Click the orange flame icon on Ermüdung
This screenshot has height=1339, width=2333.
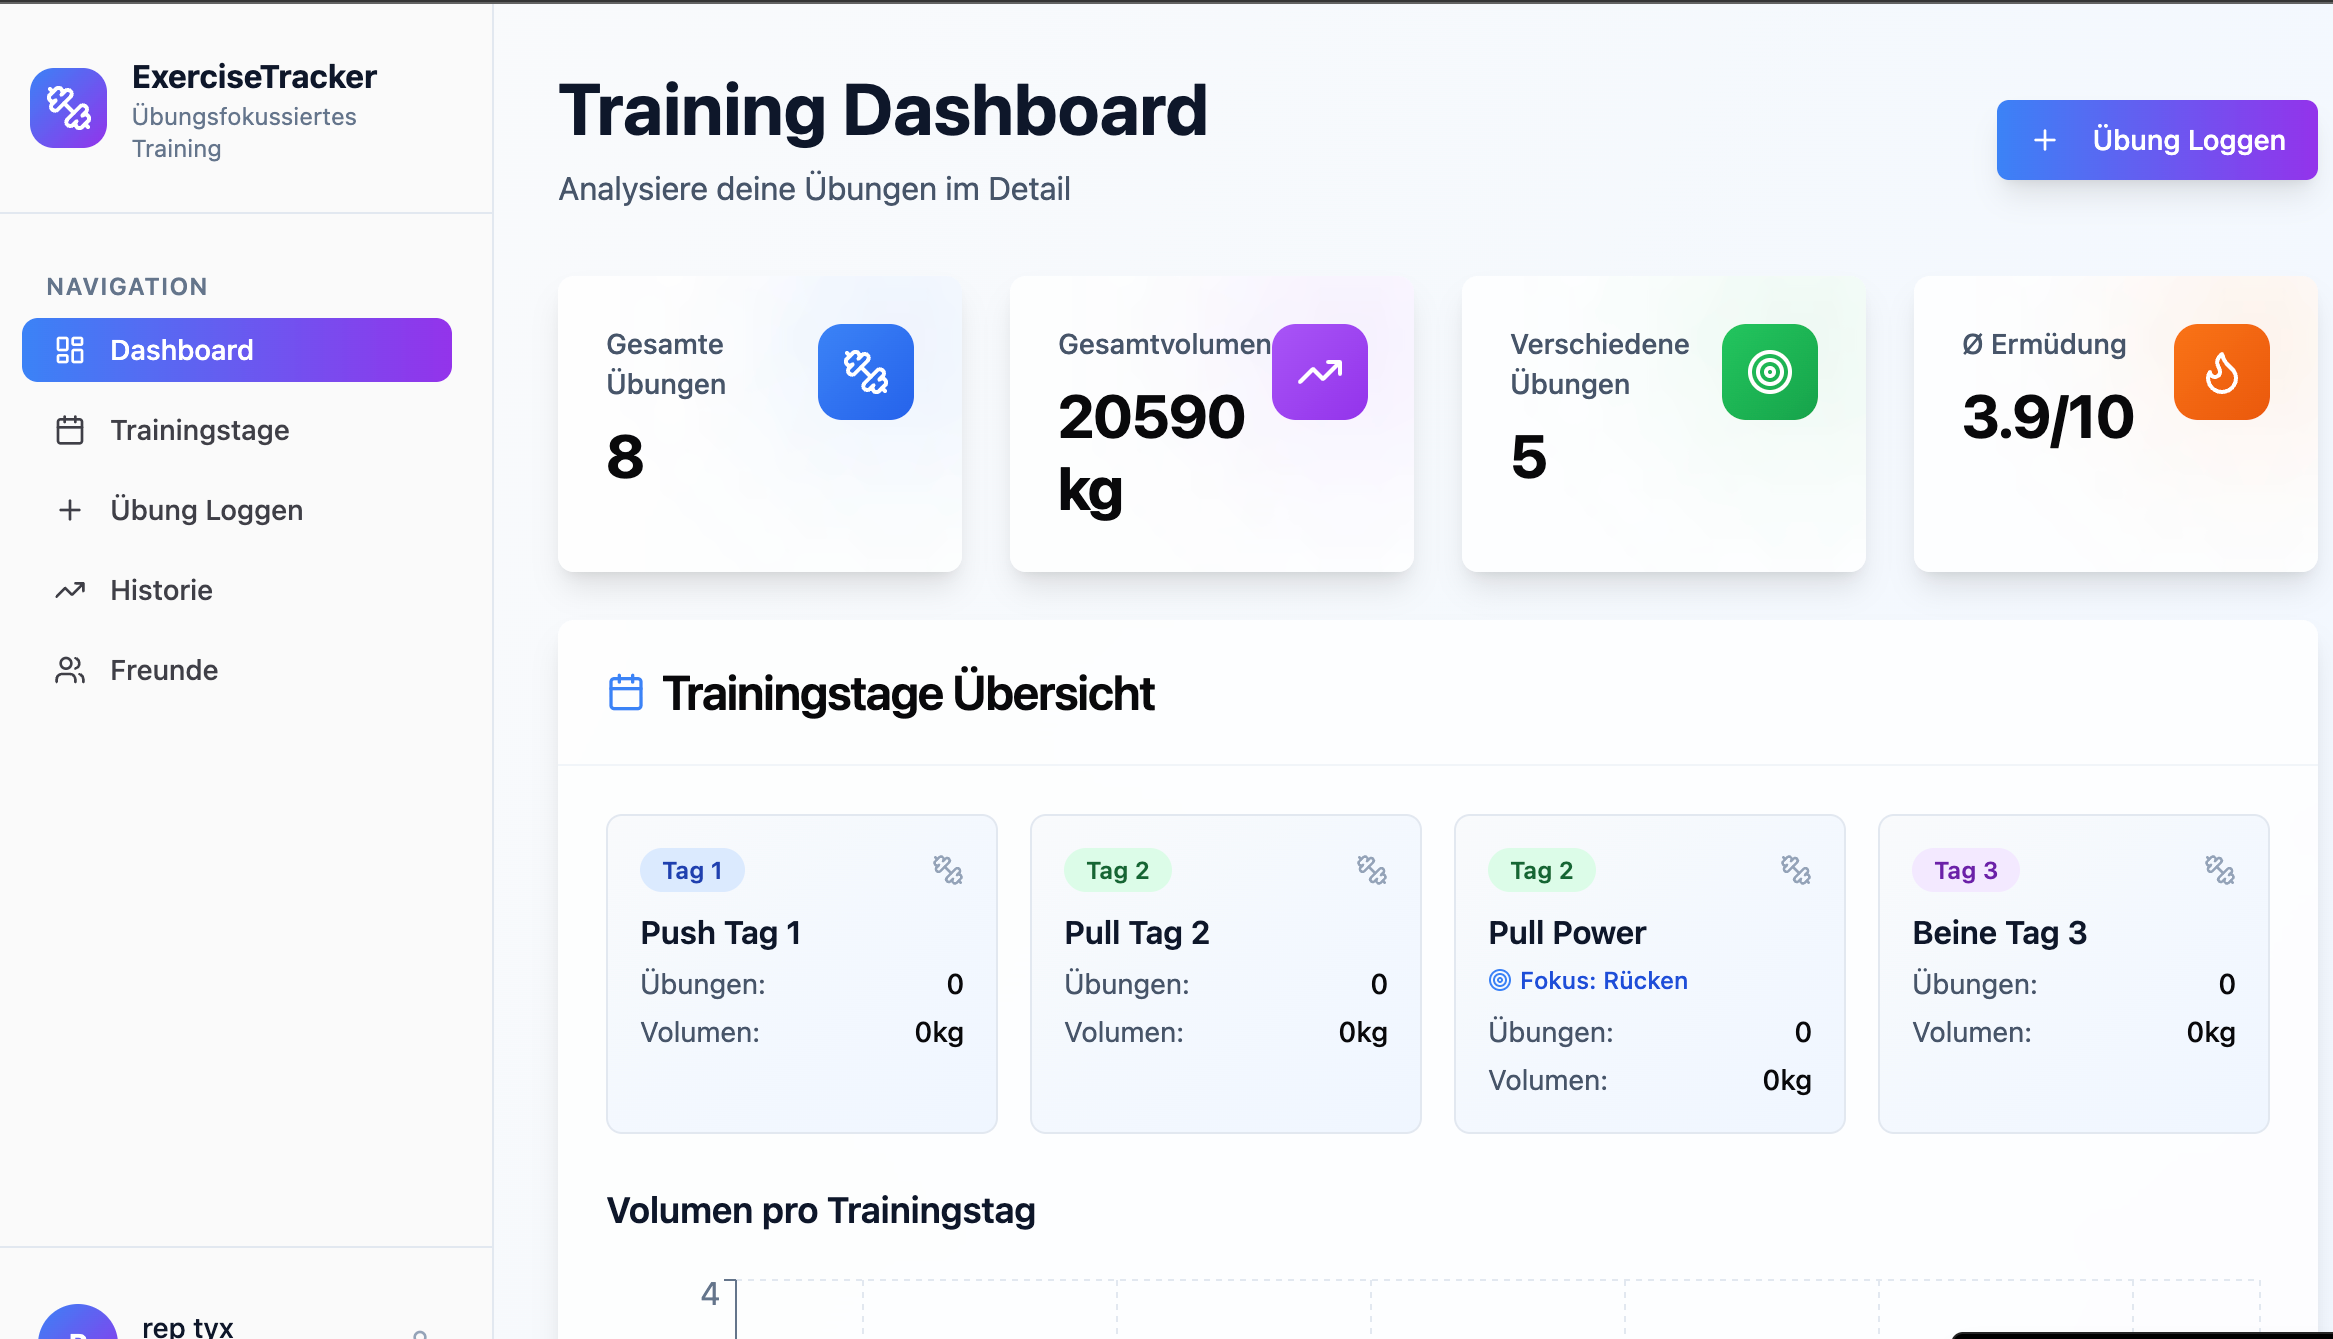tap(2222, 372)
